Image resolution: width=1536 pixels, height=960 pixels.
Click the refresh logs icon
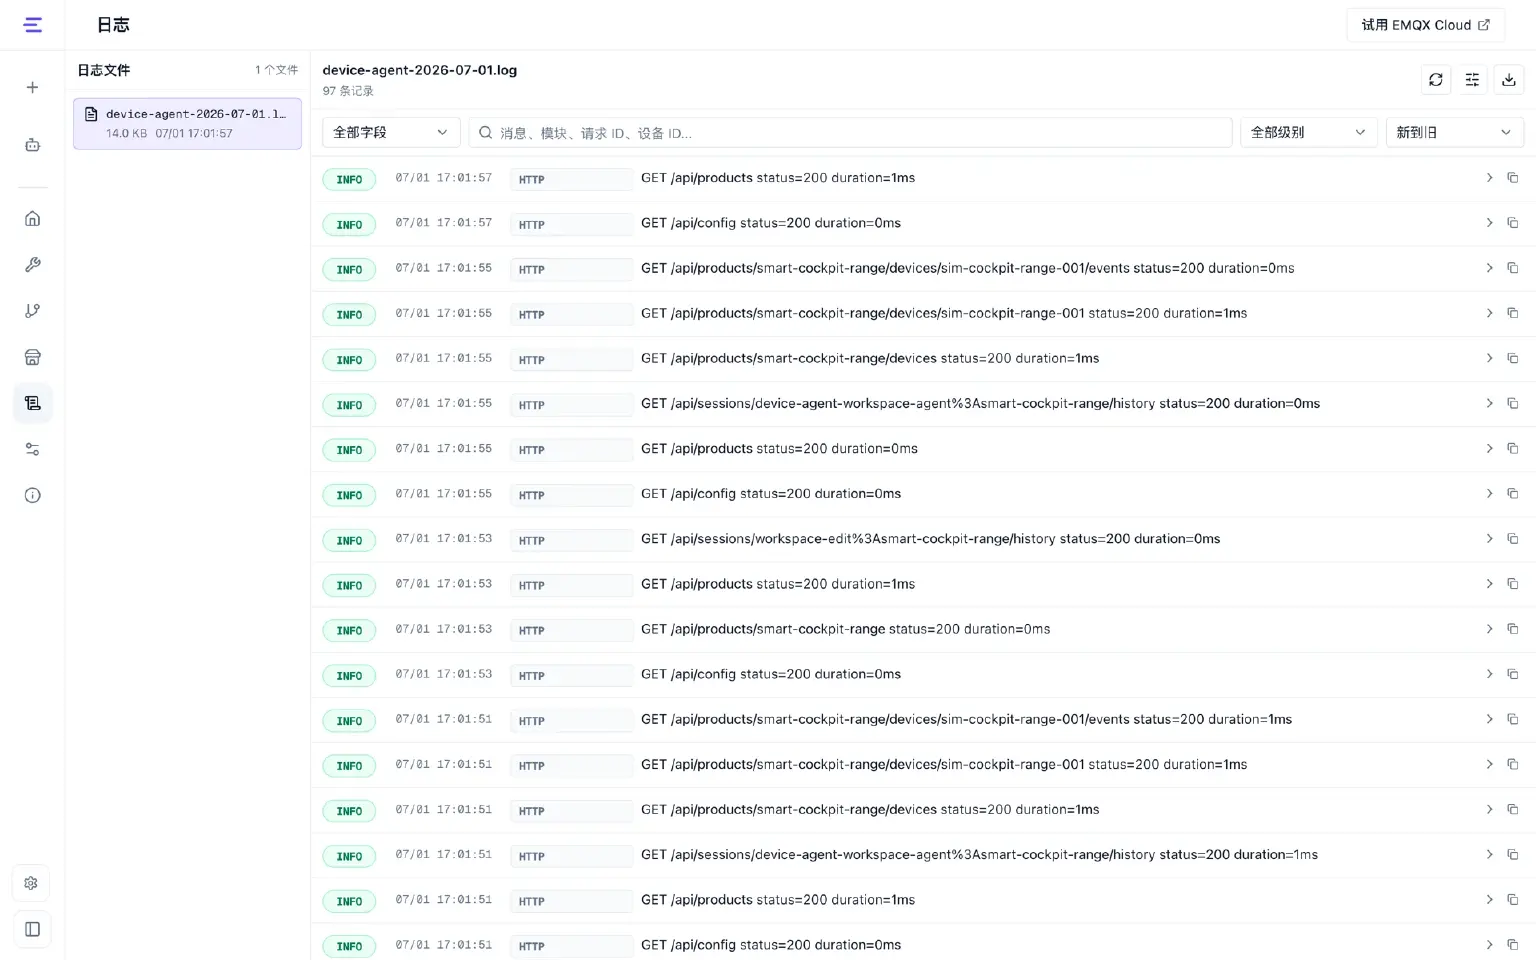click(x=1435, y=80)
